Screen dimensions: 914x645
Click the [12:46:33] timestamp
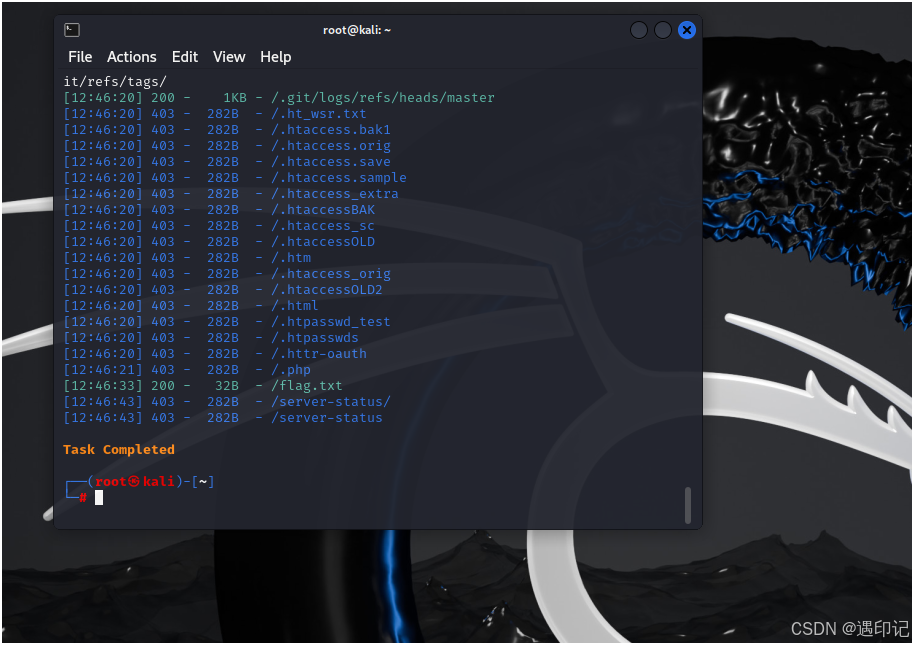[103, 386]
